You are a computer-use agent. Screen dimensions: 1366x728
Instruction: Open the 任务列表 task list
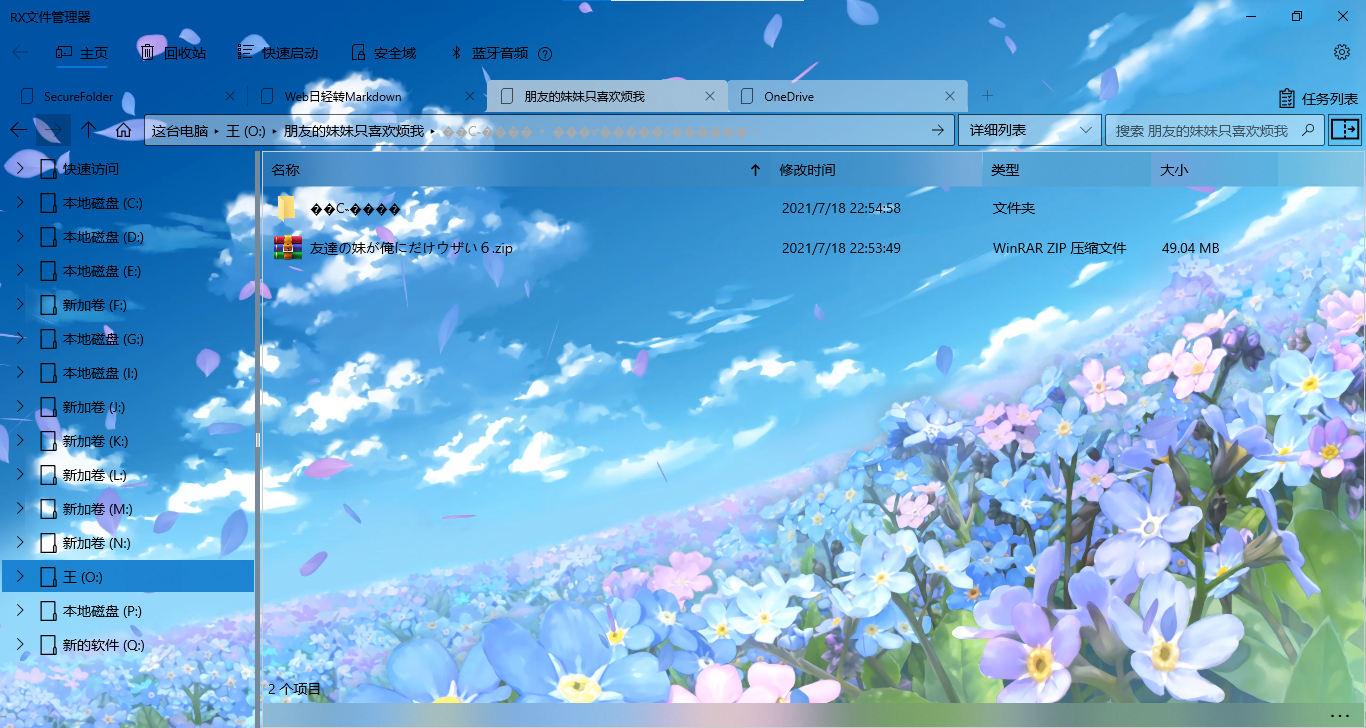click(1318, 98)
